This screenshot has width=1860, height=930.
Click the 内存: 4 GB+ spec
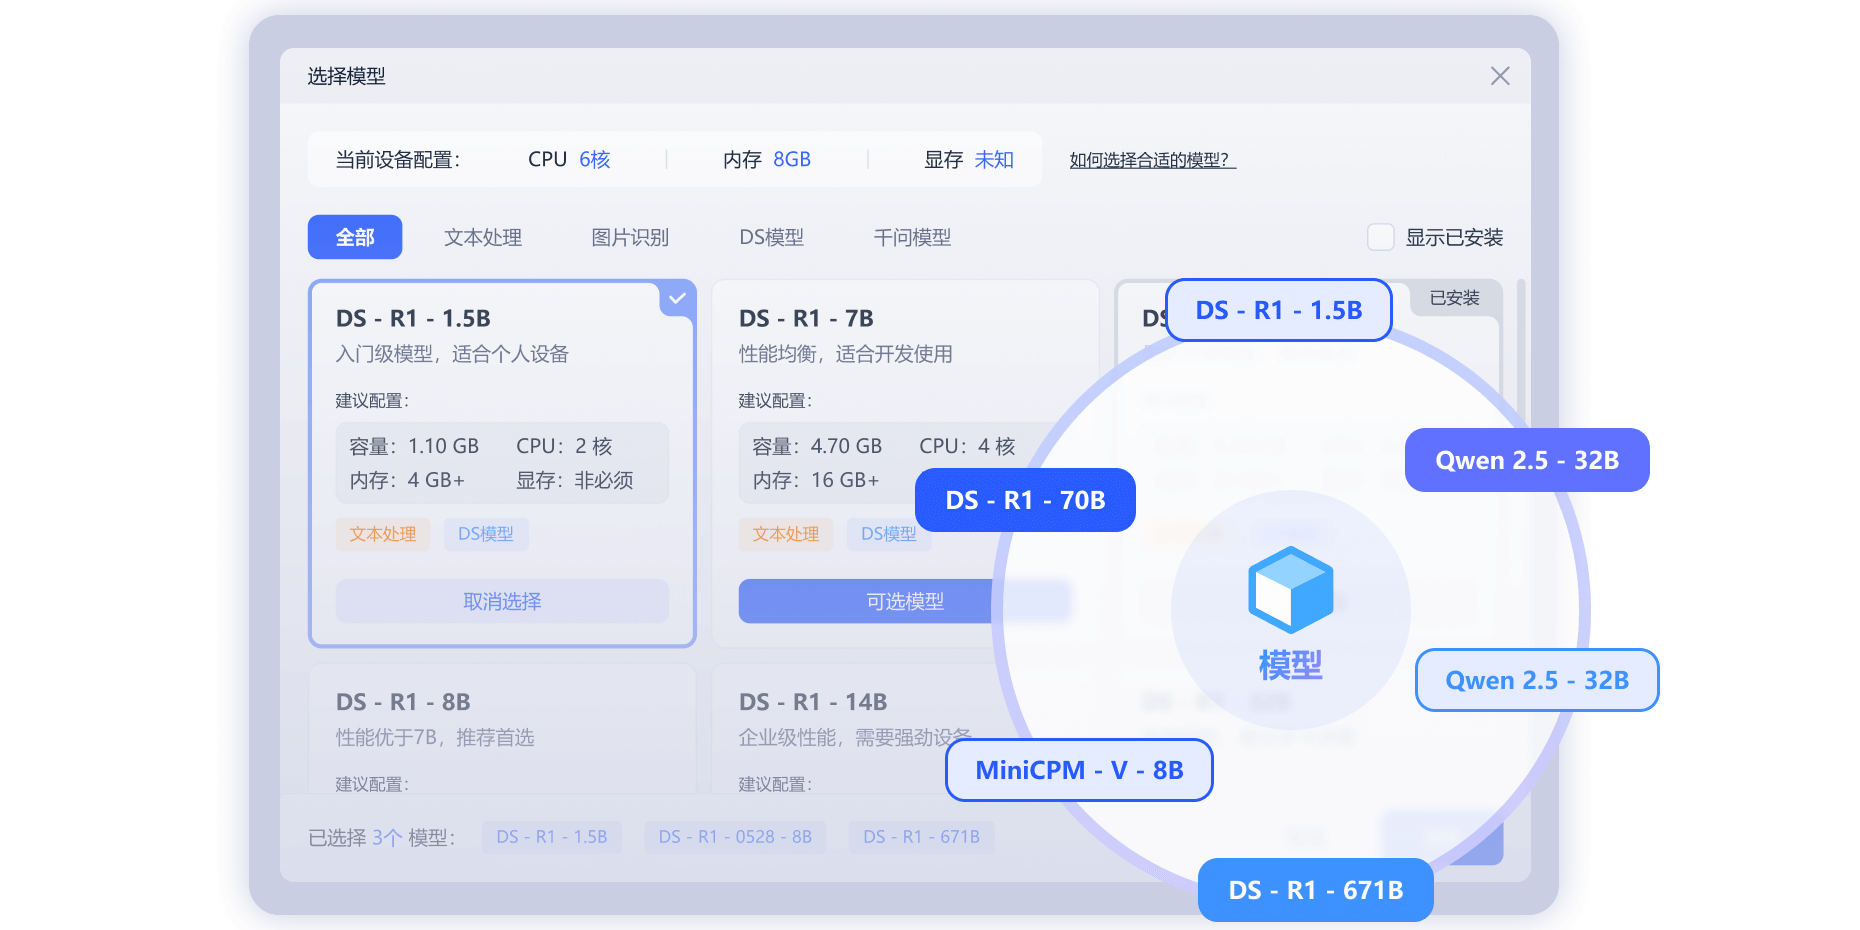[x=407, y=480]
